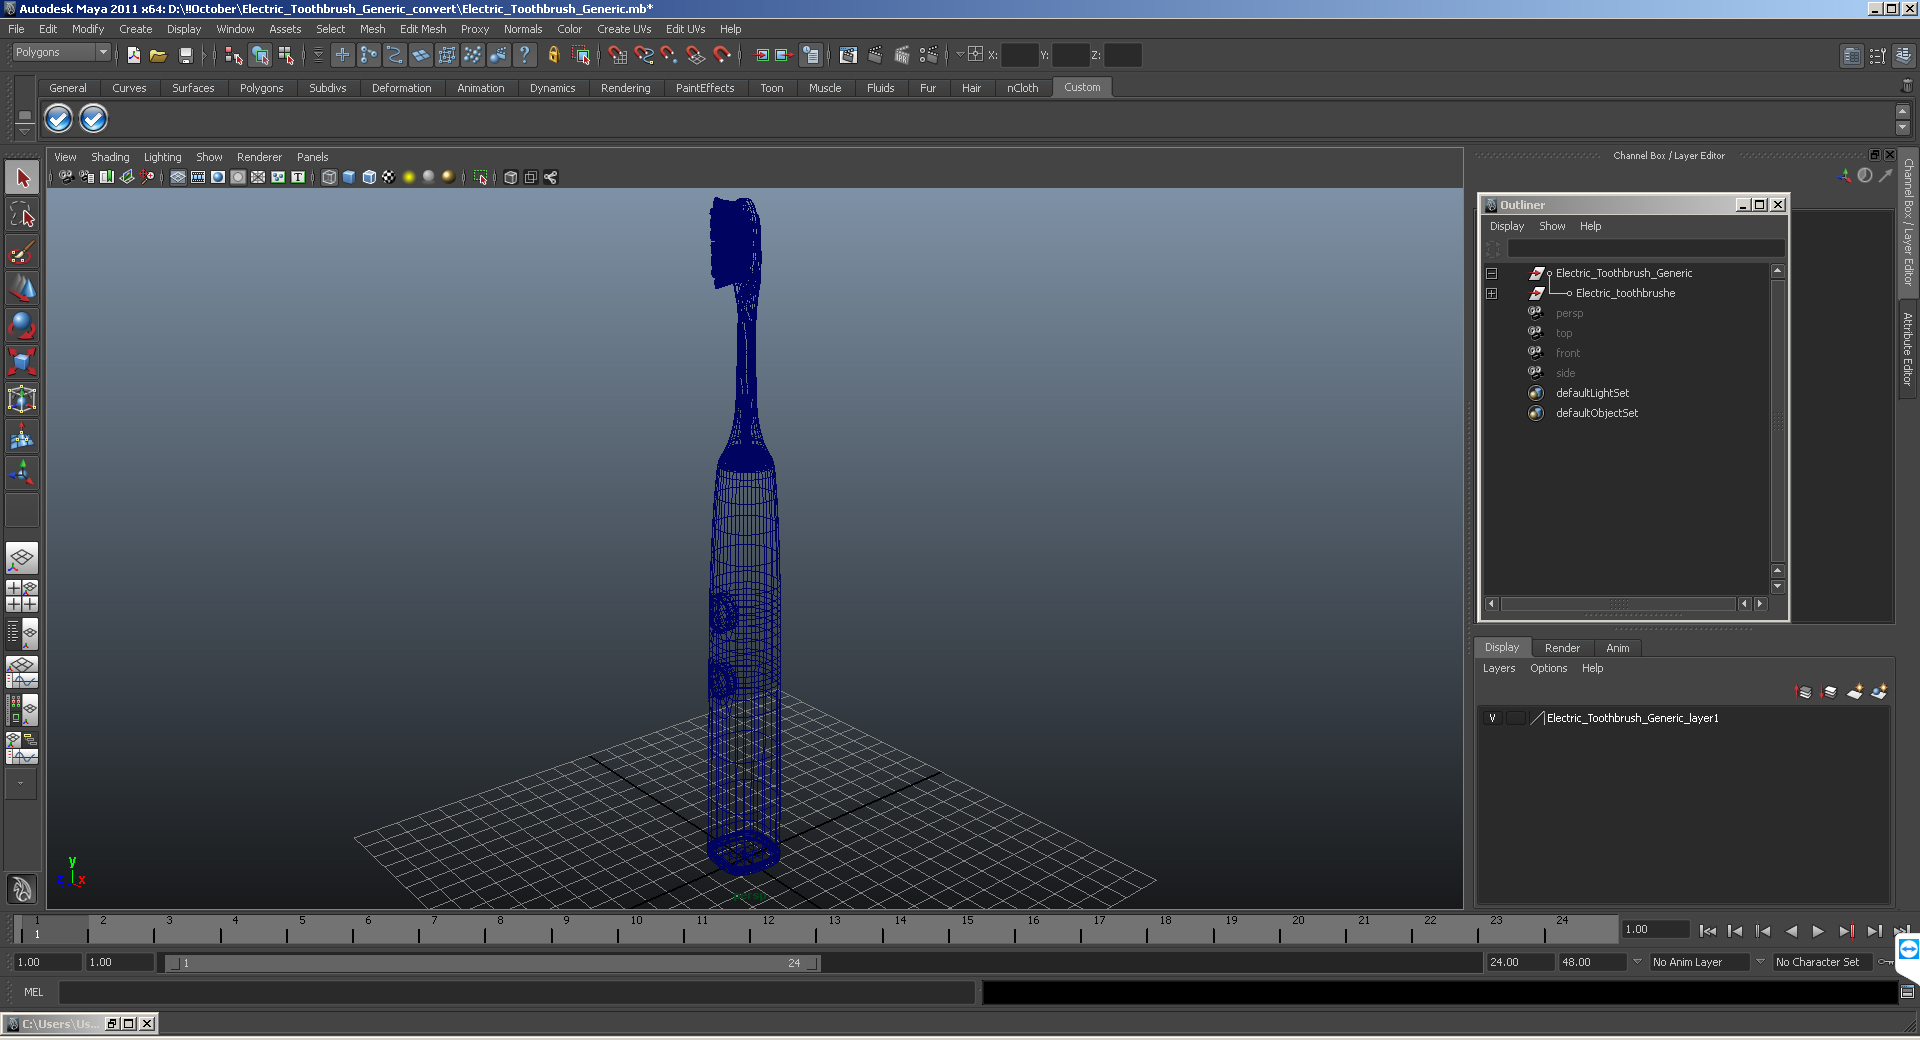Click the snap to points magnet
Viewport: 1920px width, 1040px height.
click(x=669, y=55)
